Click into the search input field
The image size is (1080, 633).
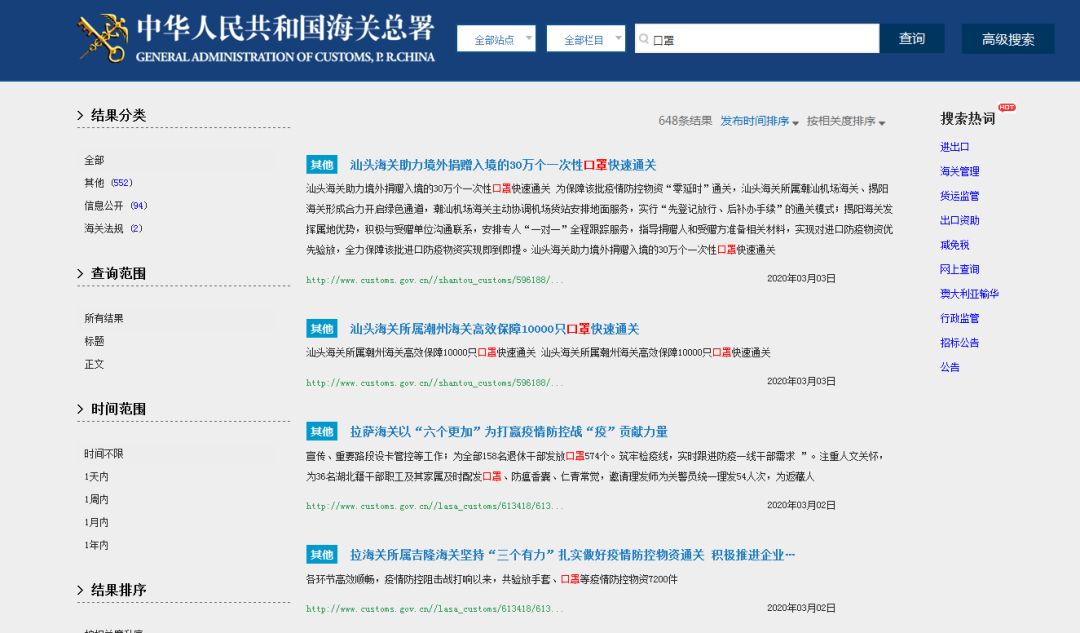[x=757, y=39]
